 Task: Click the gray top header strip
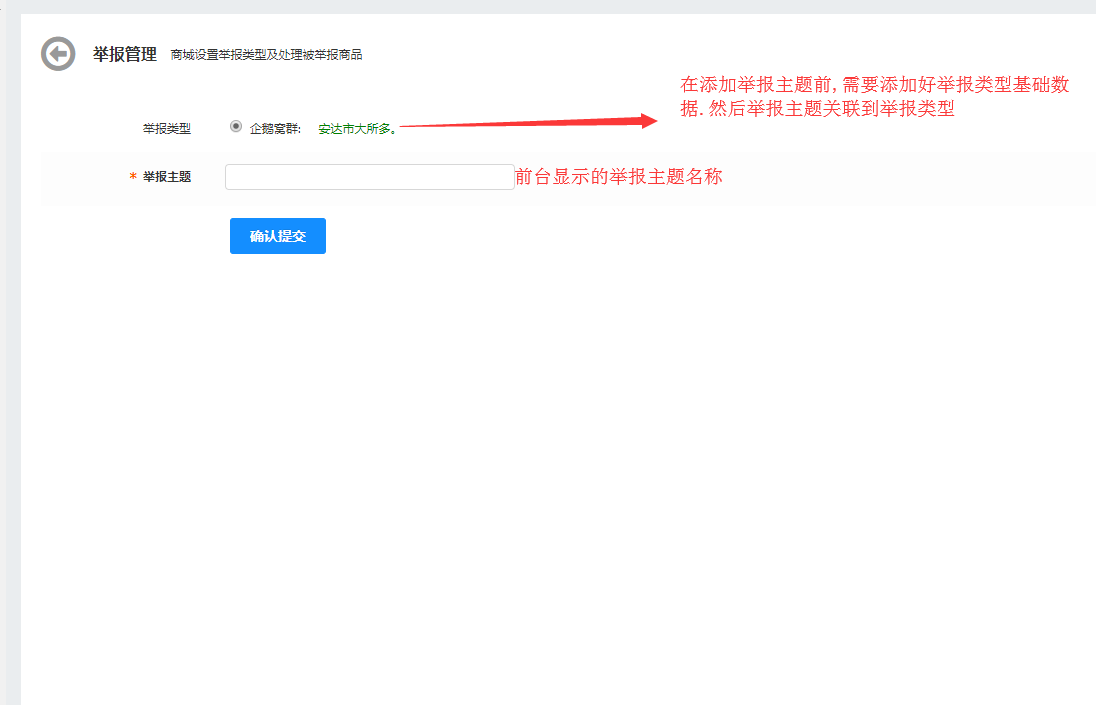coord(548,6)
